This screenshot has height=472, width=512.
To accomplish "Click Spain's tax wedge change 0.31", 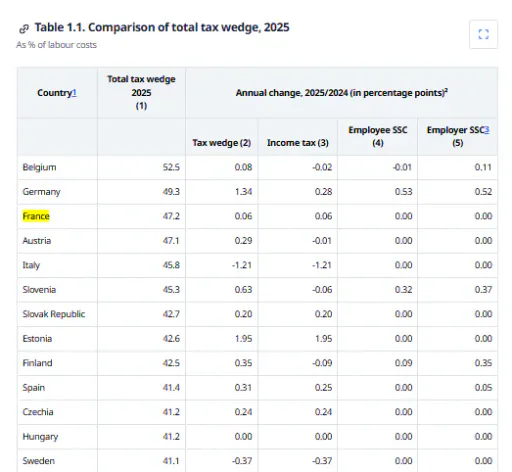I will (x=243, y=388).
